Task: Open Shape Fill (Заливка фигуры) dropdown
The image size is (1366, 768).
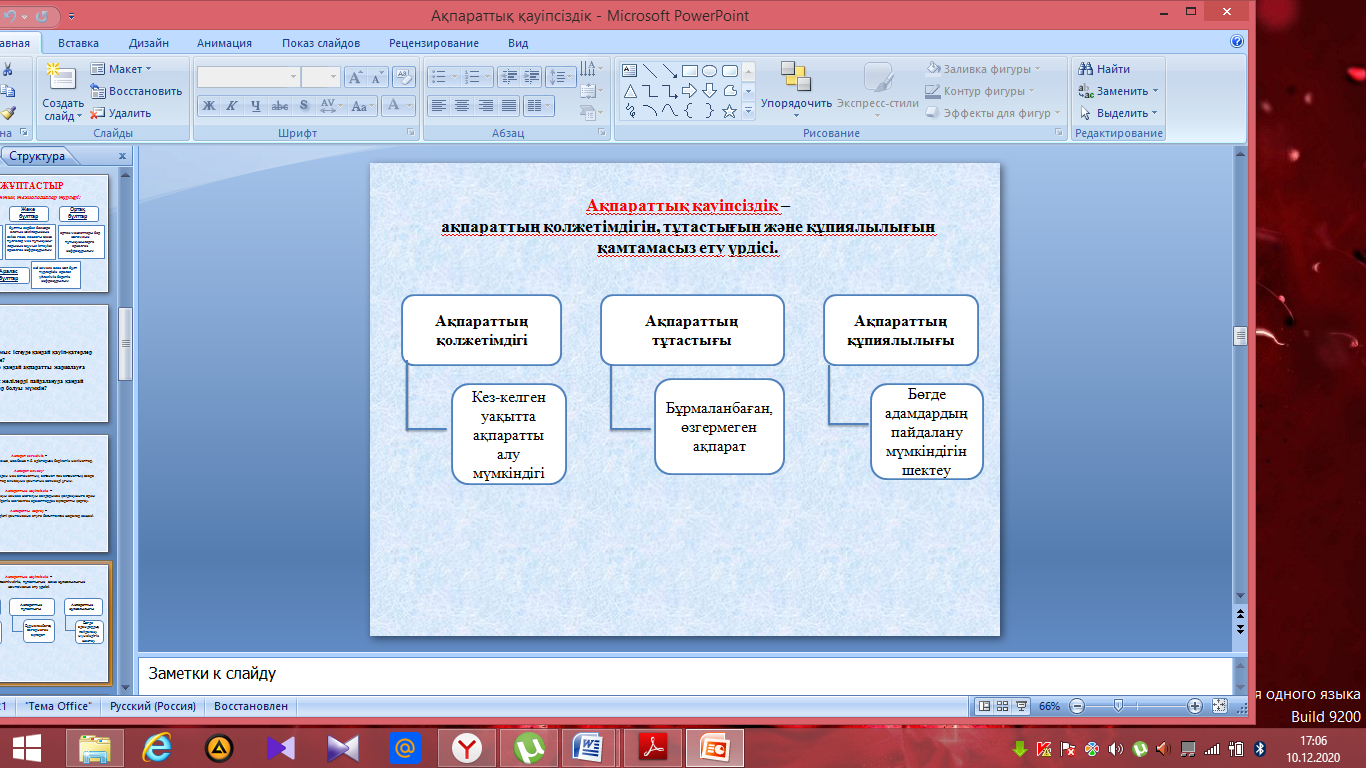Action: click(983, 69)
